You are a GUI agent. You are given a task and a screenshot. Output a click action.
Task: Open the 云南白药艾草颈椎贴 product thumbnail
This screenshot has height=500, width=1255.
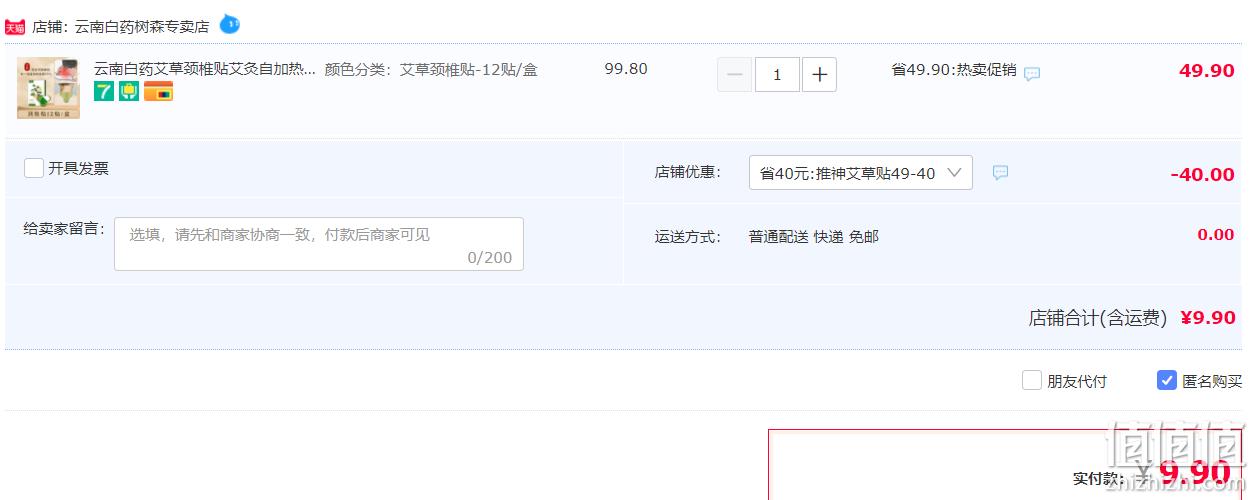click(48, 88)
